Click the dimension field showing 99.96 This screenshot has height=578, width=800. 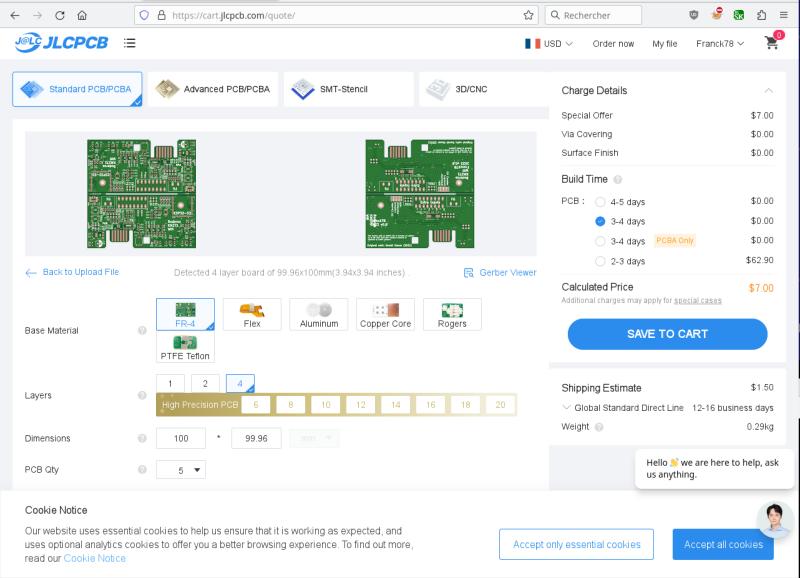pos(256,438)
